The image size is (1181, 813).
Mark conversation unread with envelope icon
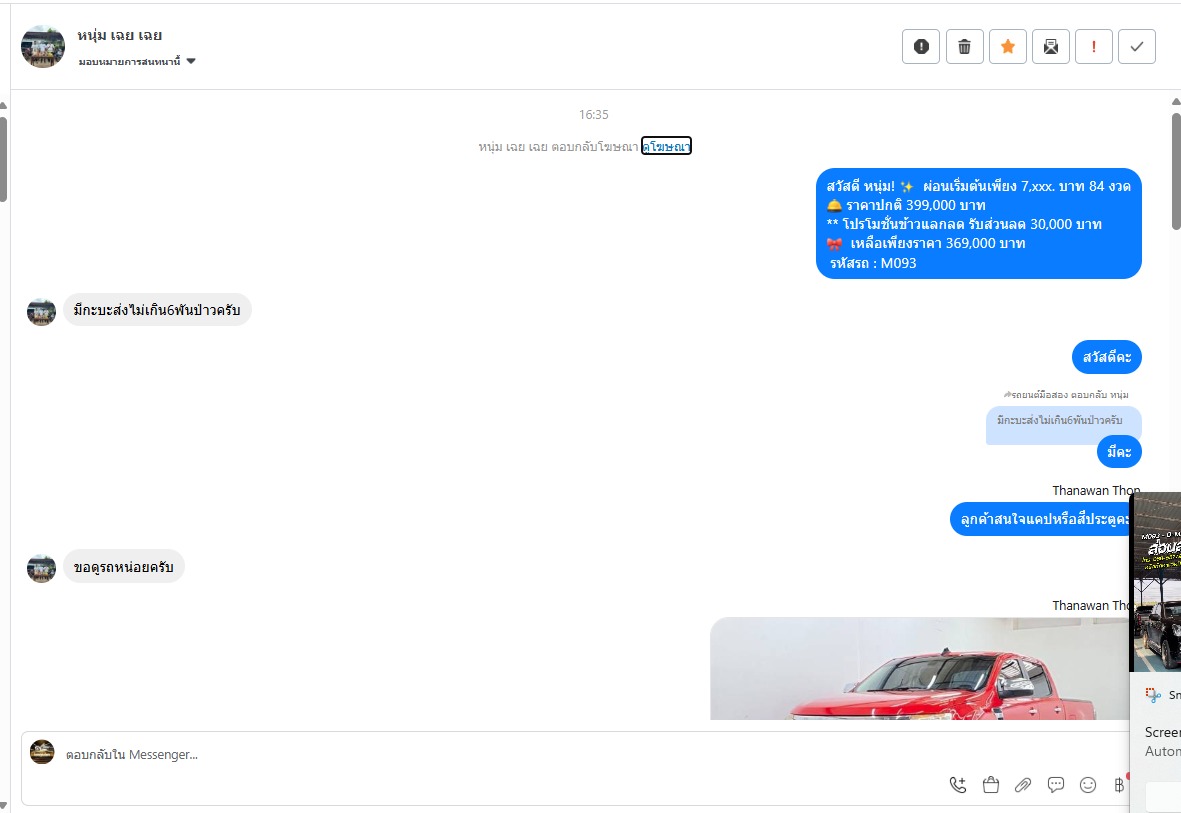(x=1051, y=47)
